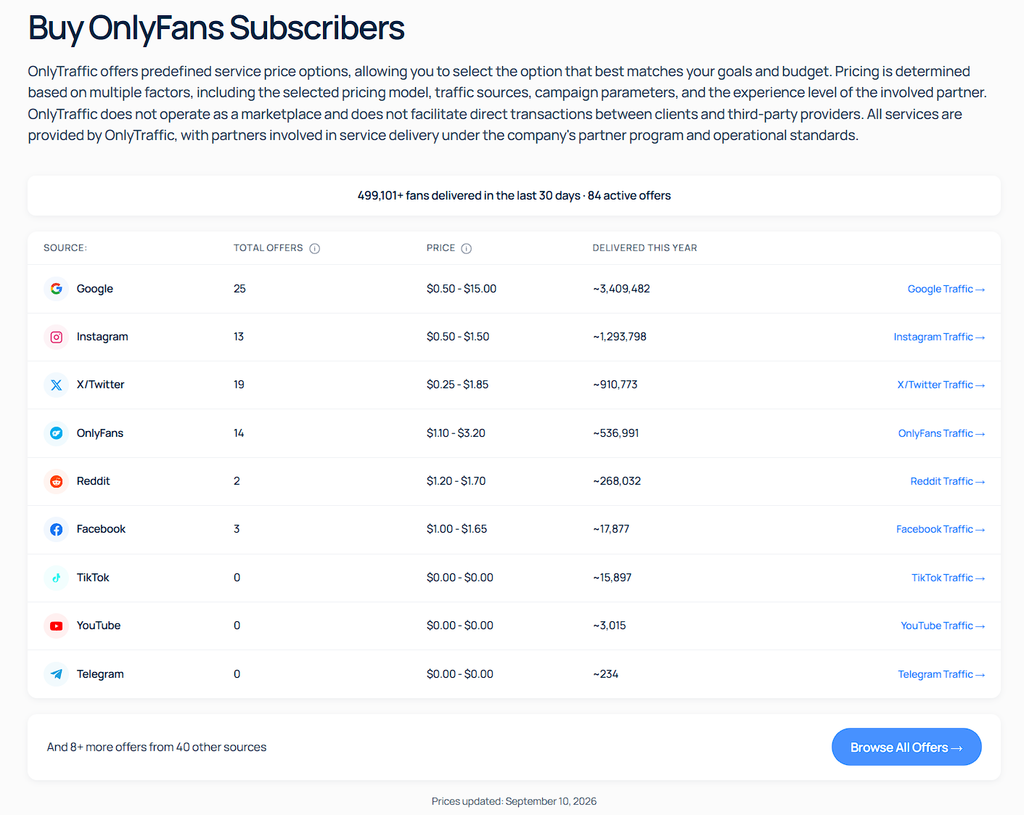
Task: Click the Browse All Offers button
Action: 906,747
